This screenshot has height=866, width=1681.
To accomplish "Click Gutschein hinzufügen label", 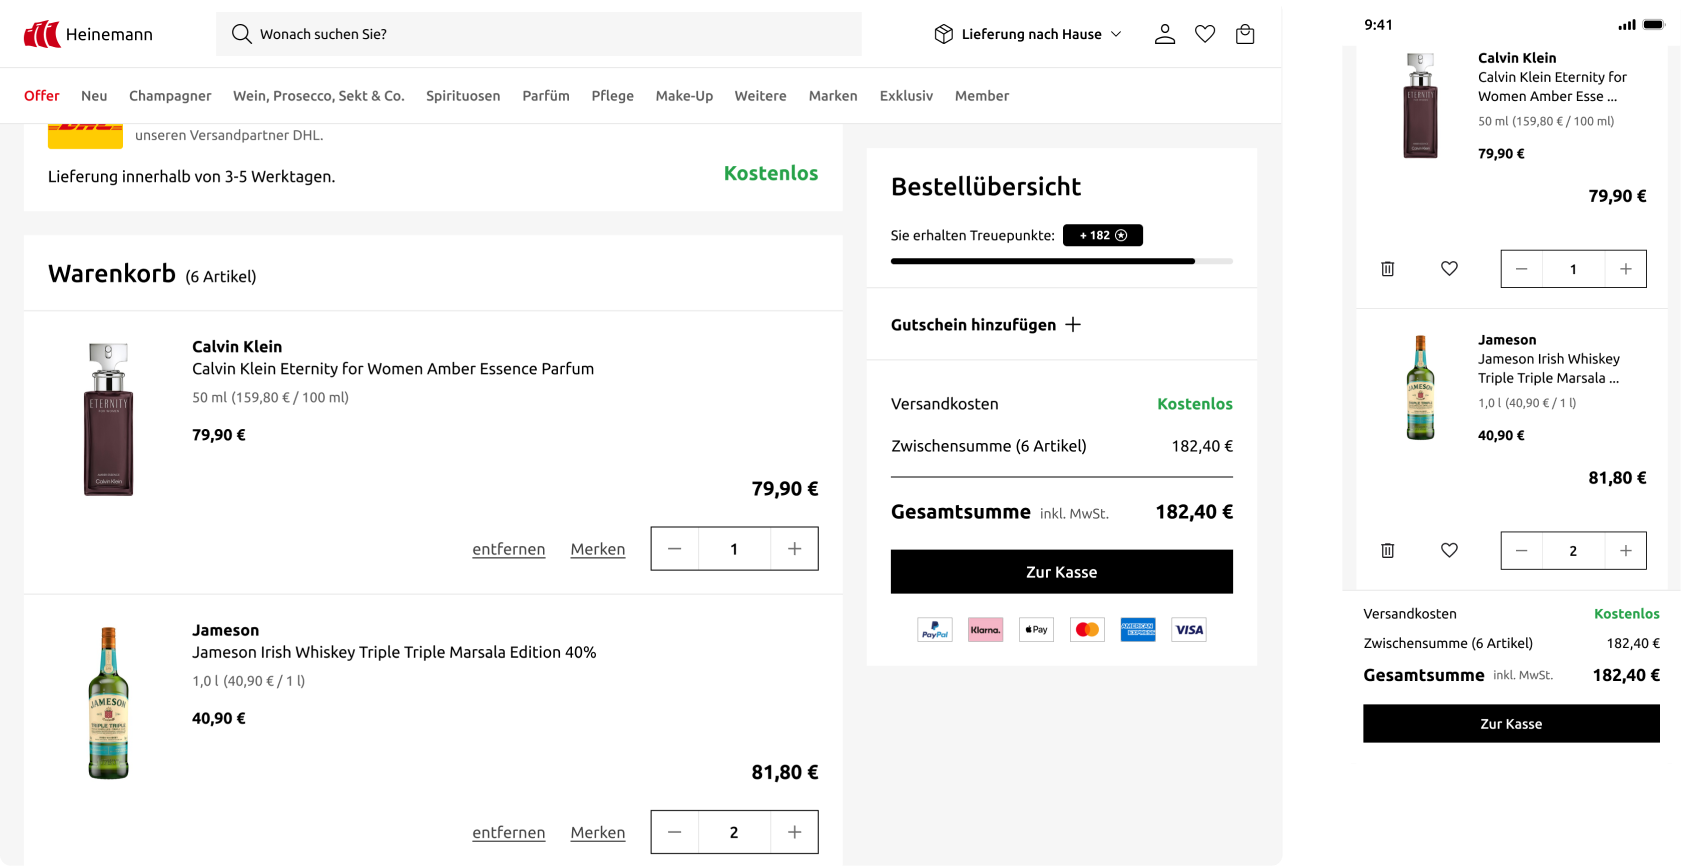I will [973, 324].
